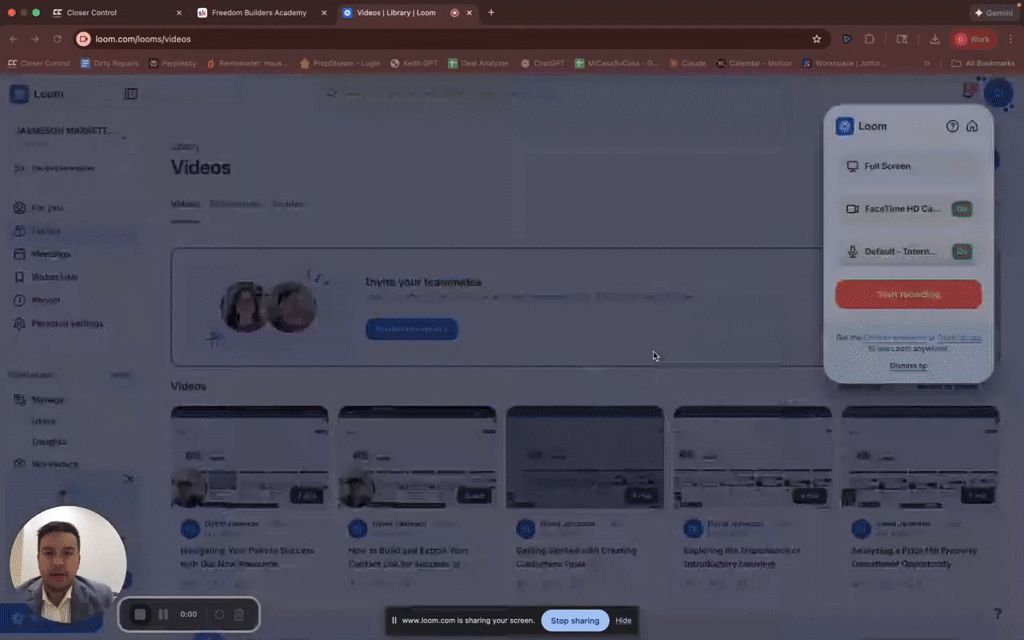Open 'How to Build and Export Your Contact List' thumbnail
1024x640 pixels.
click(x=417, y=457)
